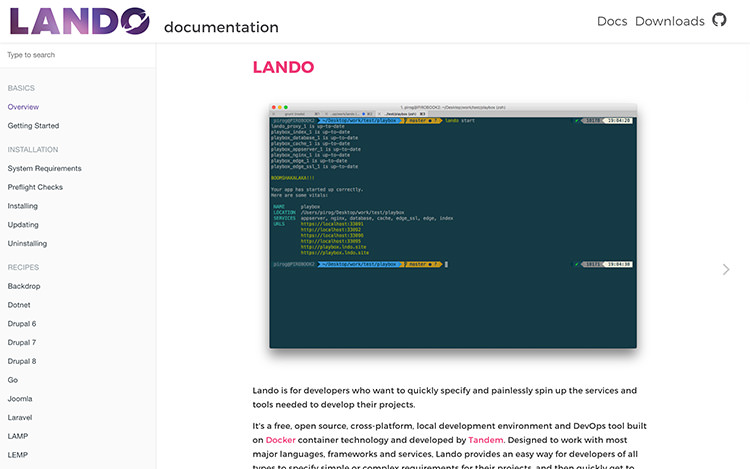Open the Updating page

coord(23,225)
